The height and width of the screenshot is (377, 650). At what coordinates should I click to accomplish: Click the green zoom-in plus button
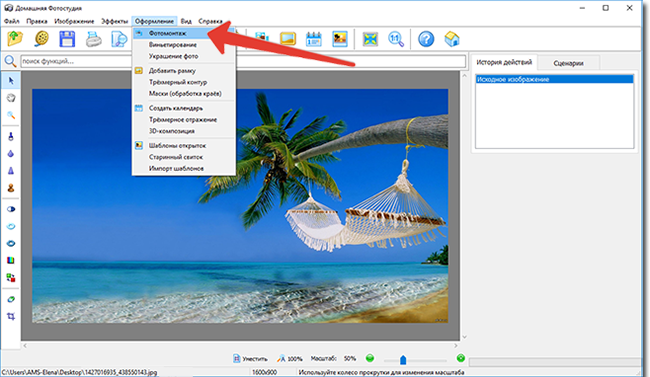coord(461,358)
